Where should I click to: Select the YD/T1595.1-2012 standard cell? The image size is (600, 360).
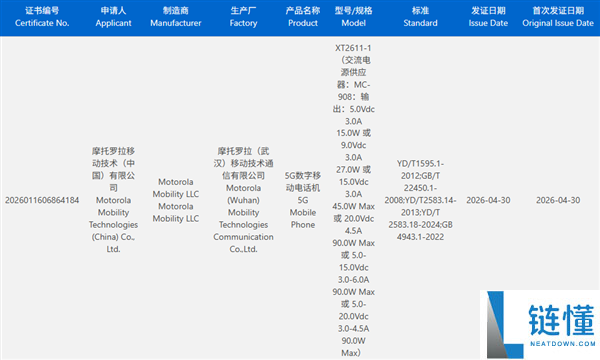(420, 200)
